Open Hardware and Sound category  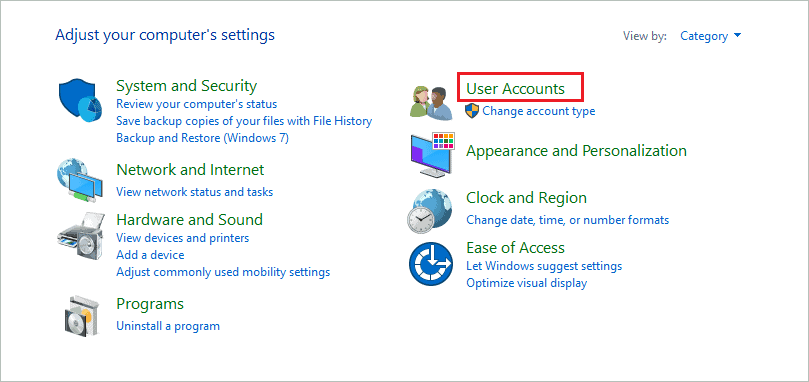coord(189,219)
